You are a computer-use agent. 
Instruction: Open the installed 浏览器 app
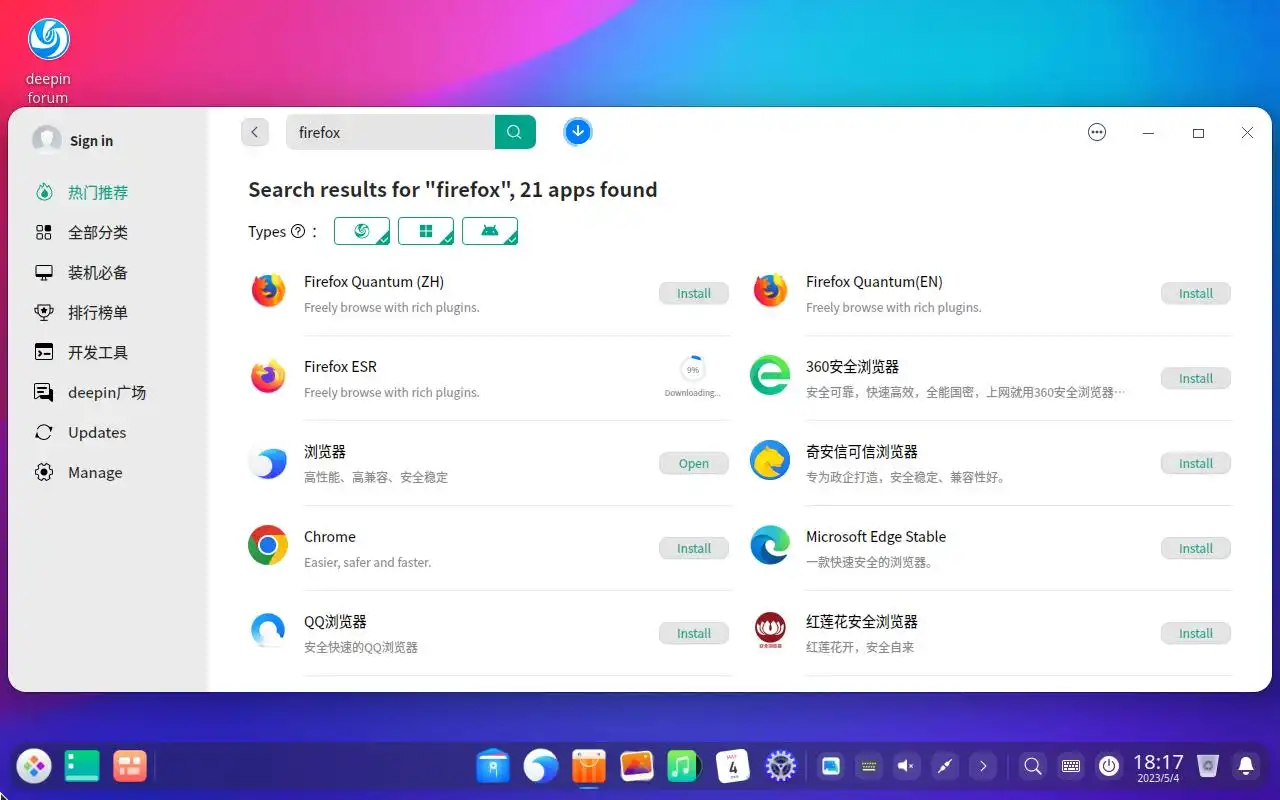[694, 463]
